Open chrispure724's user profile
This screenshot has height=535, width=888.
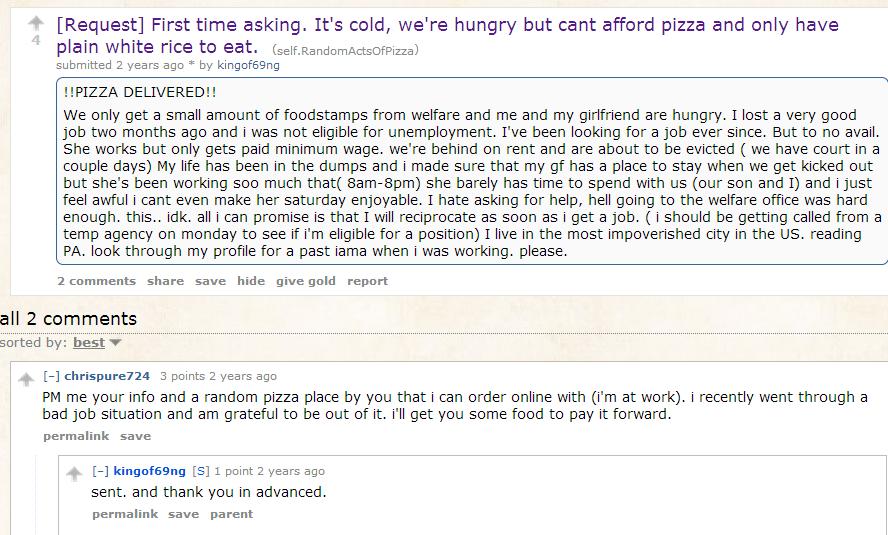[107, 376]
